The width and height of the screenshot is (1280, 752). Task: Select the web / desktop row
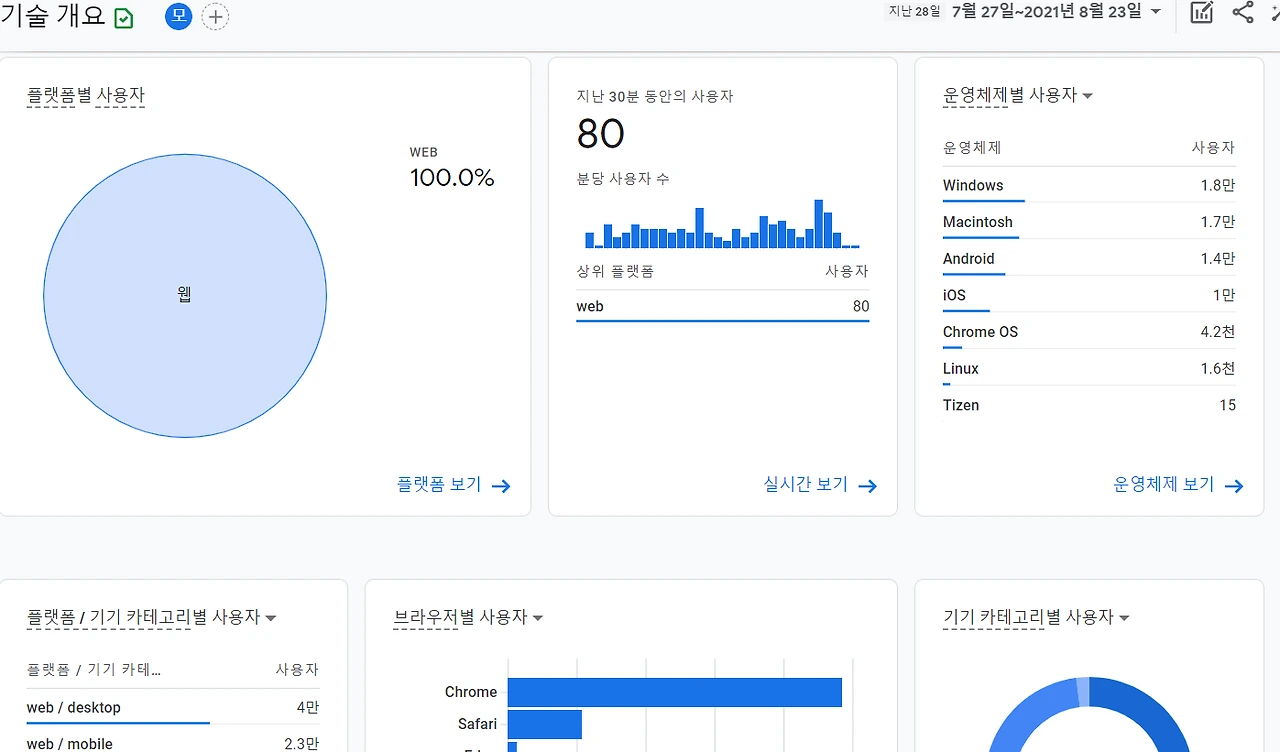(x=173, y=707)
